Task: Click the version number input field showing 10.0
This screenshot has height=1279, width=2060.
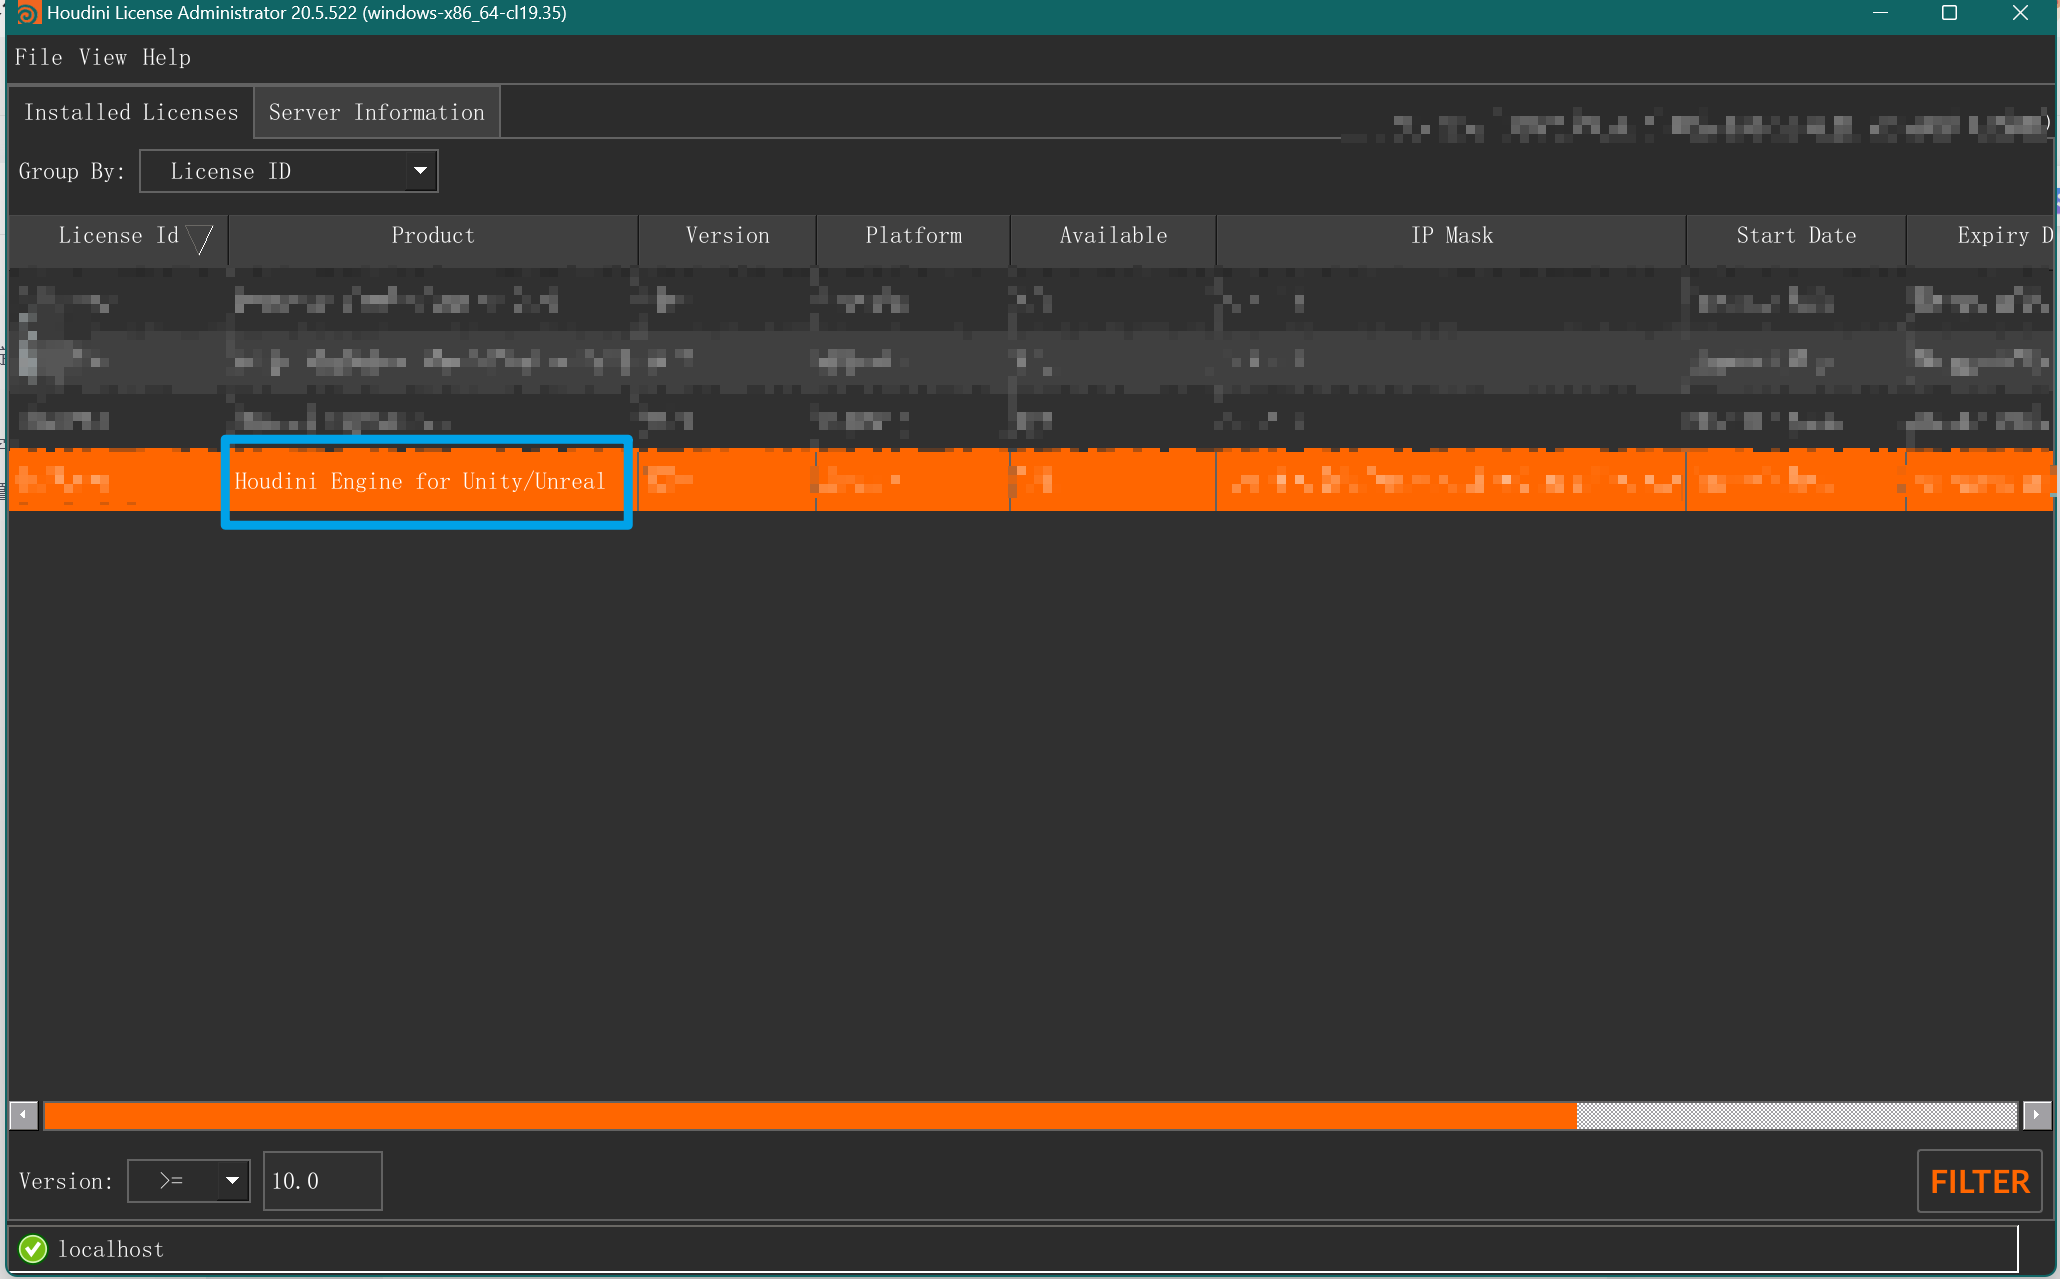Action: tap(321, 1180)
